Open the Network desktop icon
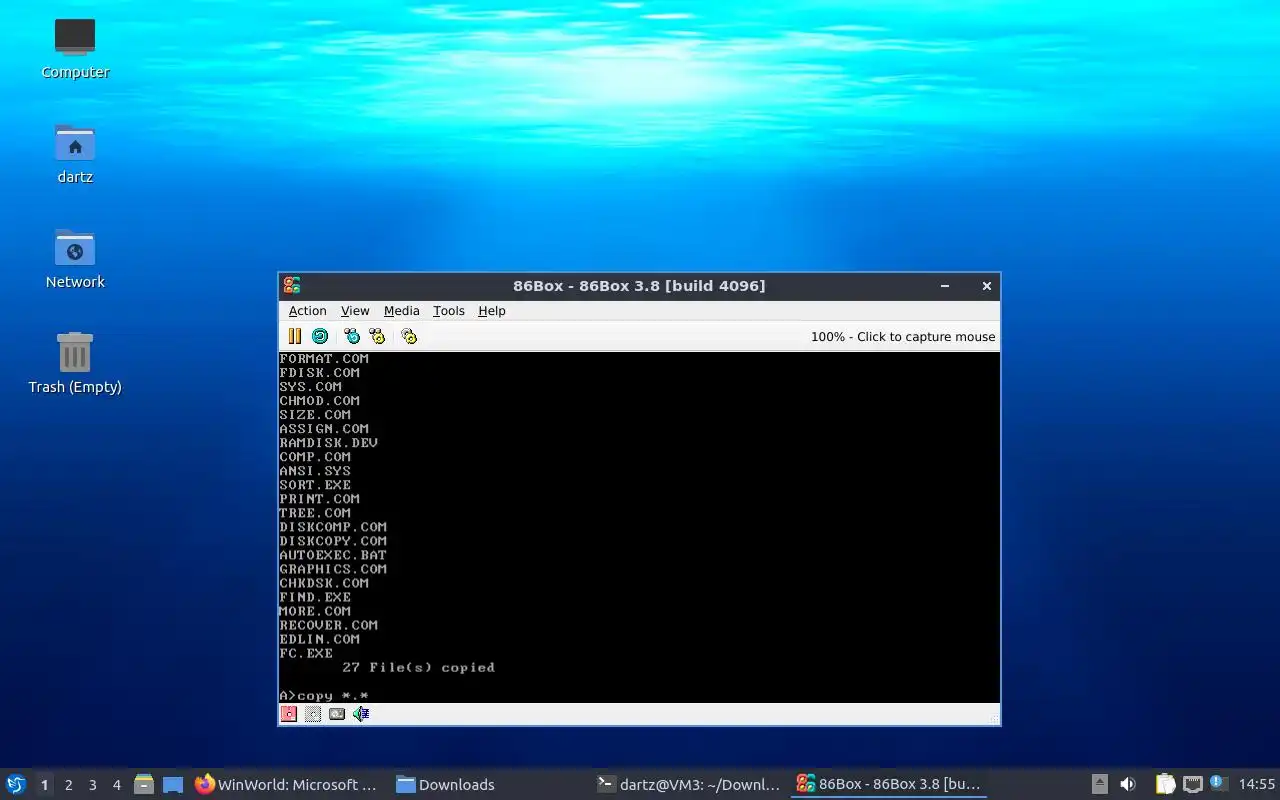1280x800 pixels. point(75,258)
